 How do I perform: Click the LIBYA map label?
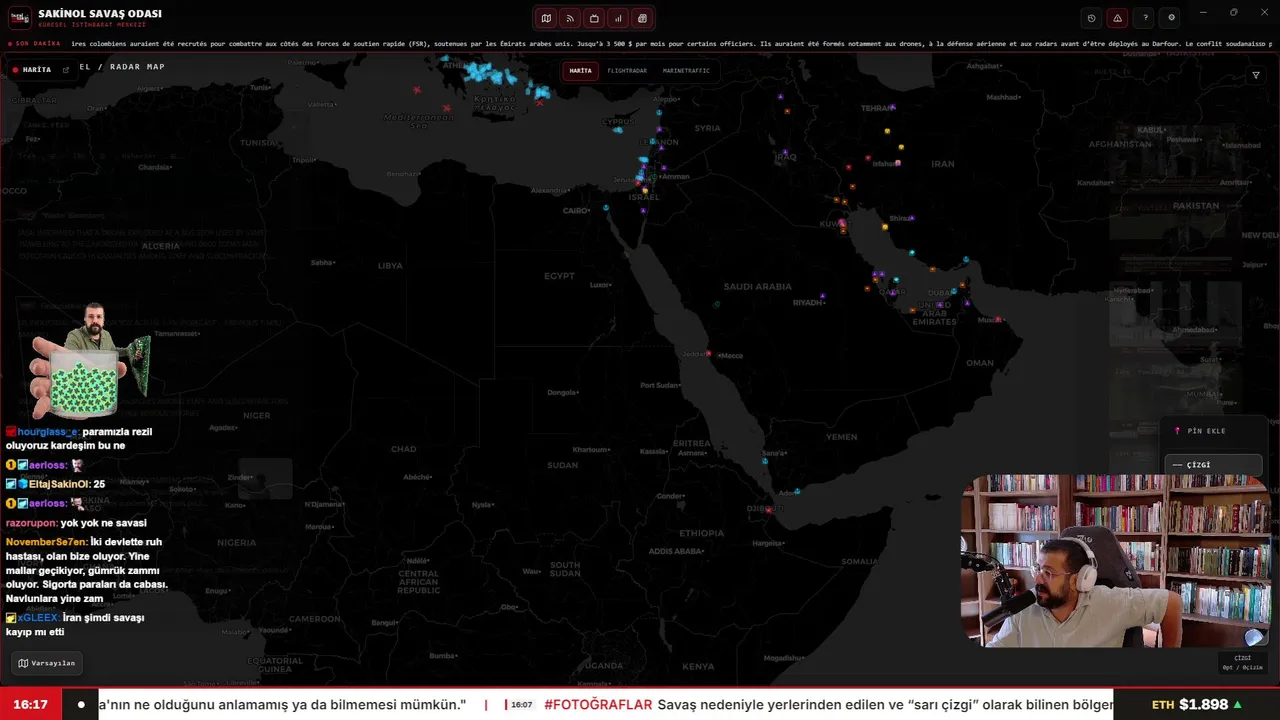pos(390,266)
